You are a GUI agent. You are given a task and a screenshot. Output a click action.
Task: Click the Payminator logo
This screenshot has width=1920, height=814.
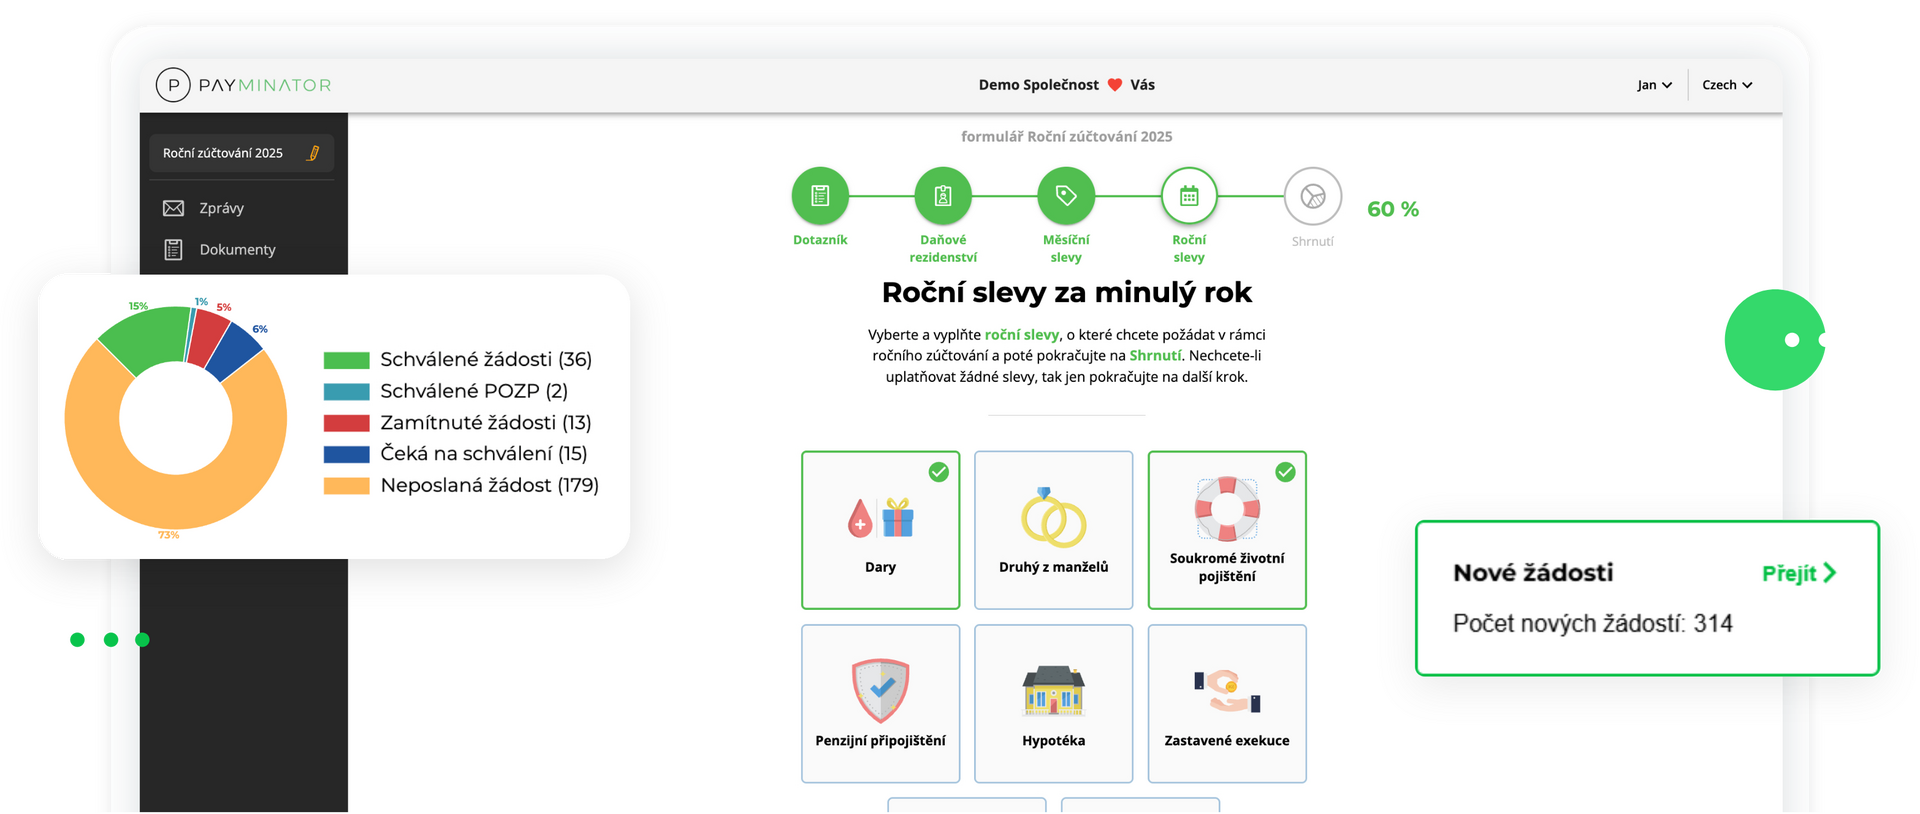pyautogui.click(x=243, y=85)
